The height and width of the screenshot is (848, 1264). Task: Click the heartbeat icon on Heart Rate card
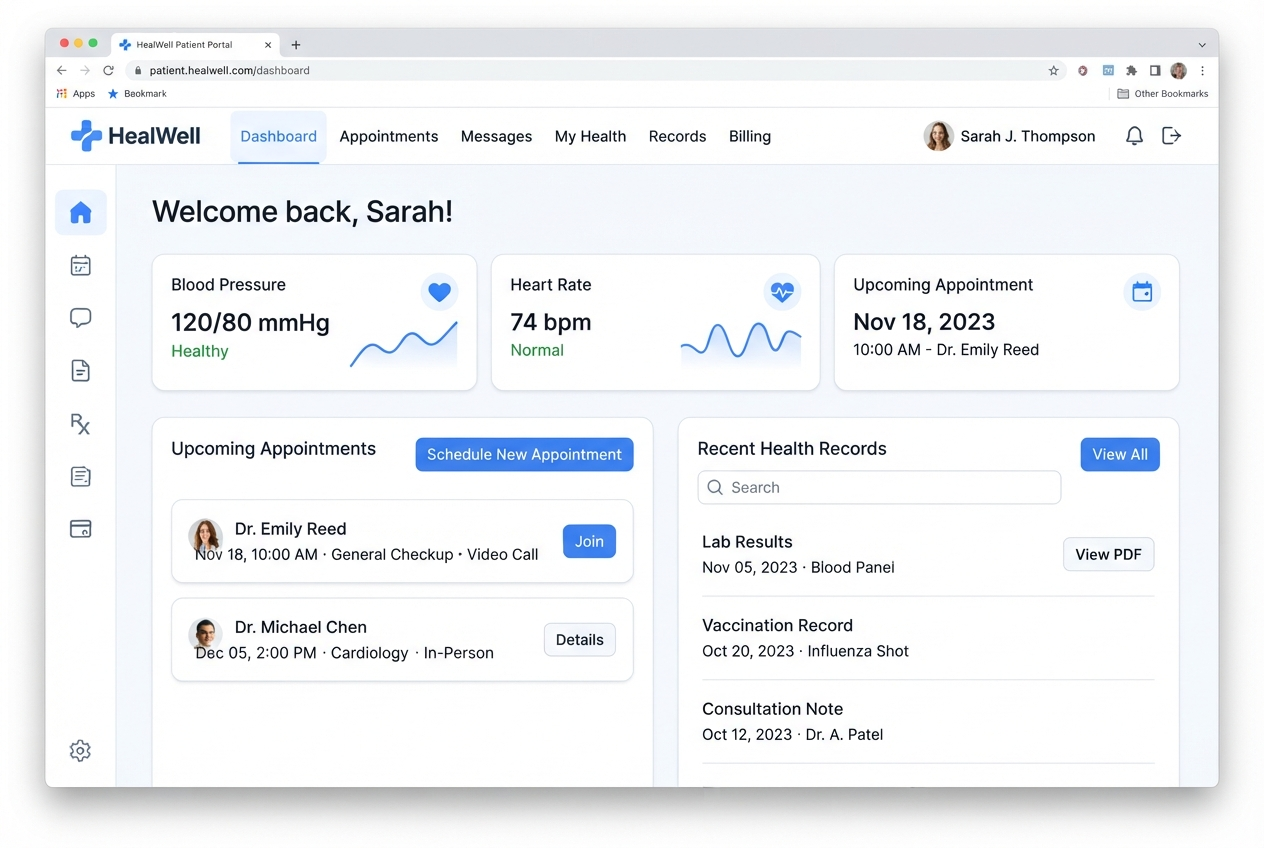782,293
